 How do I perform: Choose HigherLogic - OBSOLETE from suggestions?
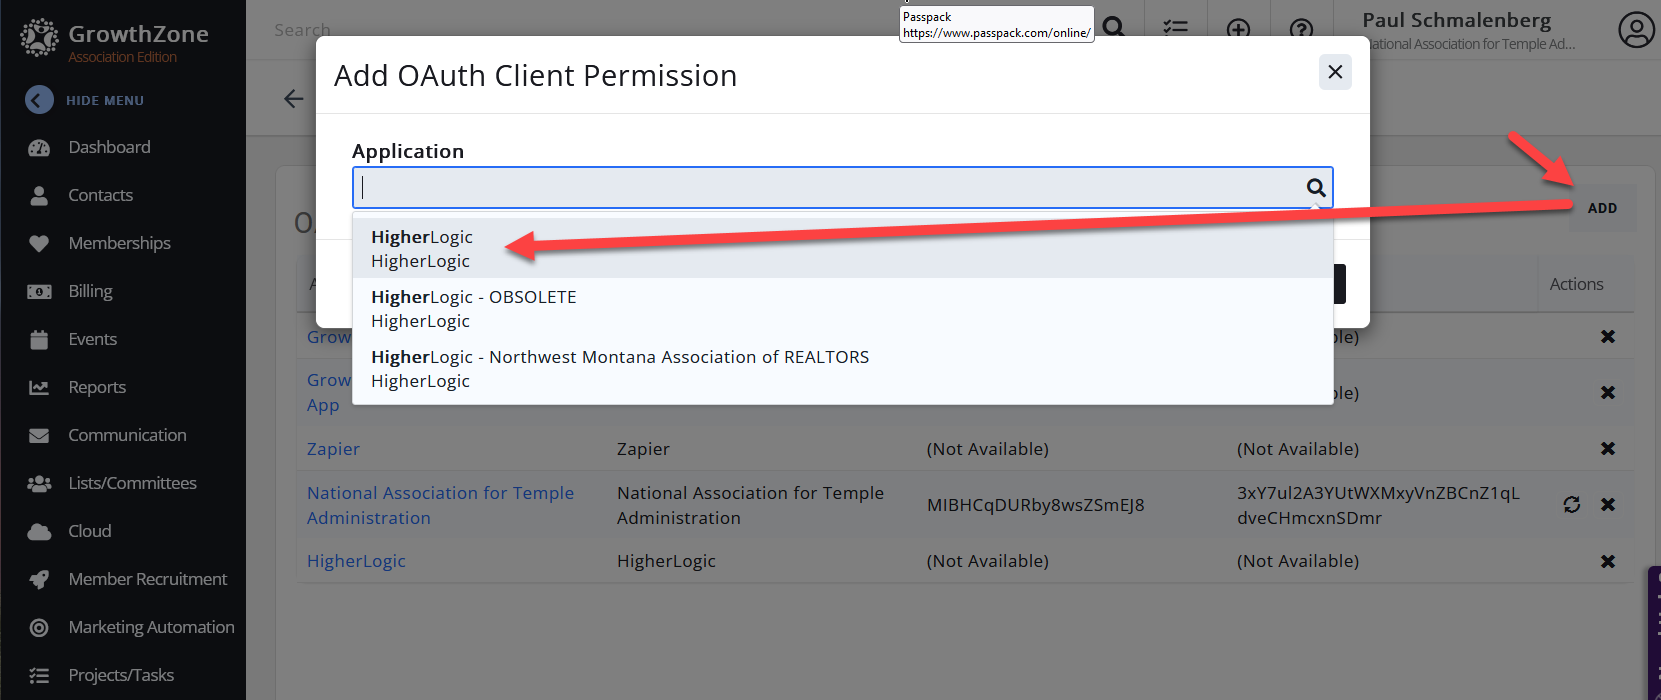pos(473,309)
